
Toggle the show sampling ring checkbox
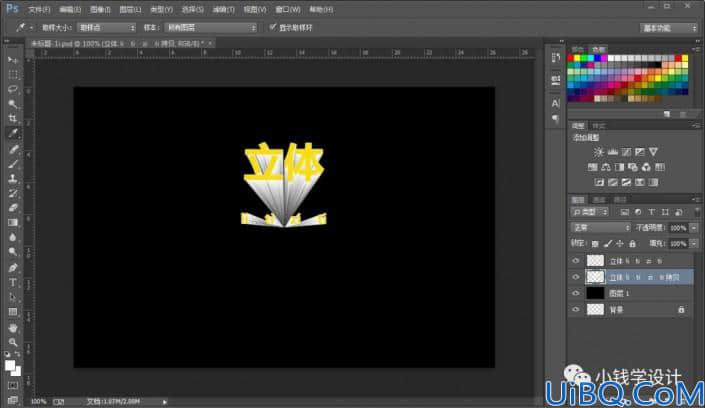click(x=272, y=27)
